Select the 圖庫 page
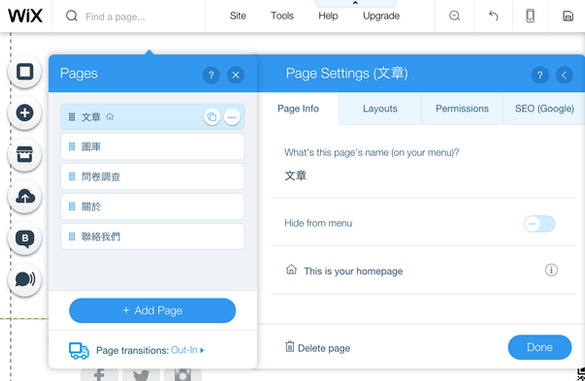Screen dimensions: 585x381 pyautogui.click(x=152, y=147)
